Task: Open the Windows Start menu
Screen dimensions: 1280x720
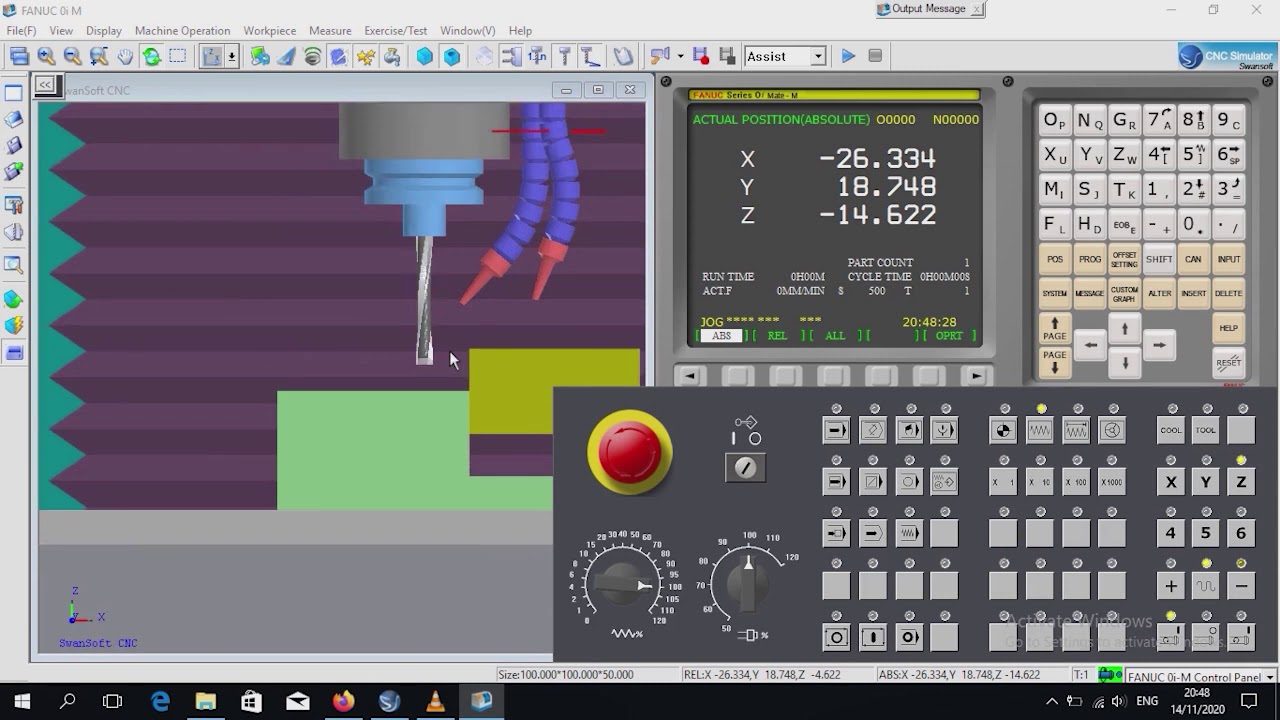Action: pos(22,701)
